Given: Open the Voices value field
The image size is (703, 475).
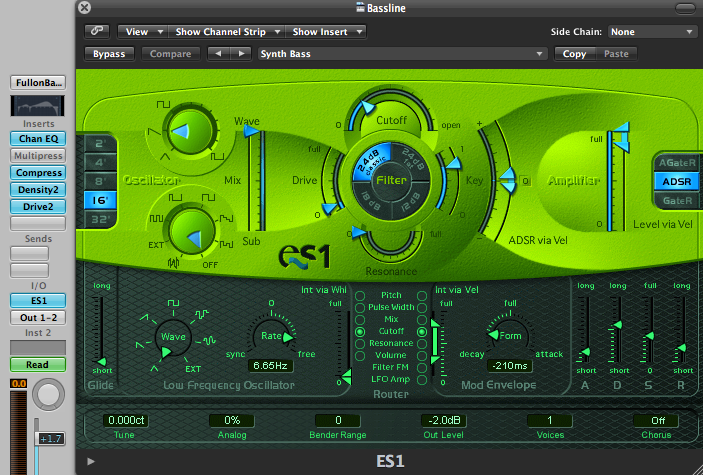Looking at the screenshot, I should 550,421.
